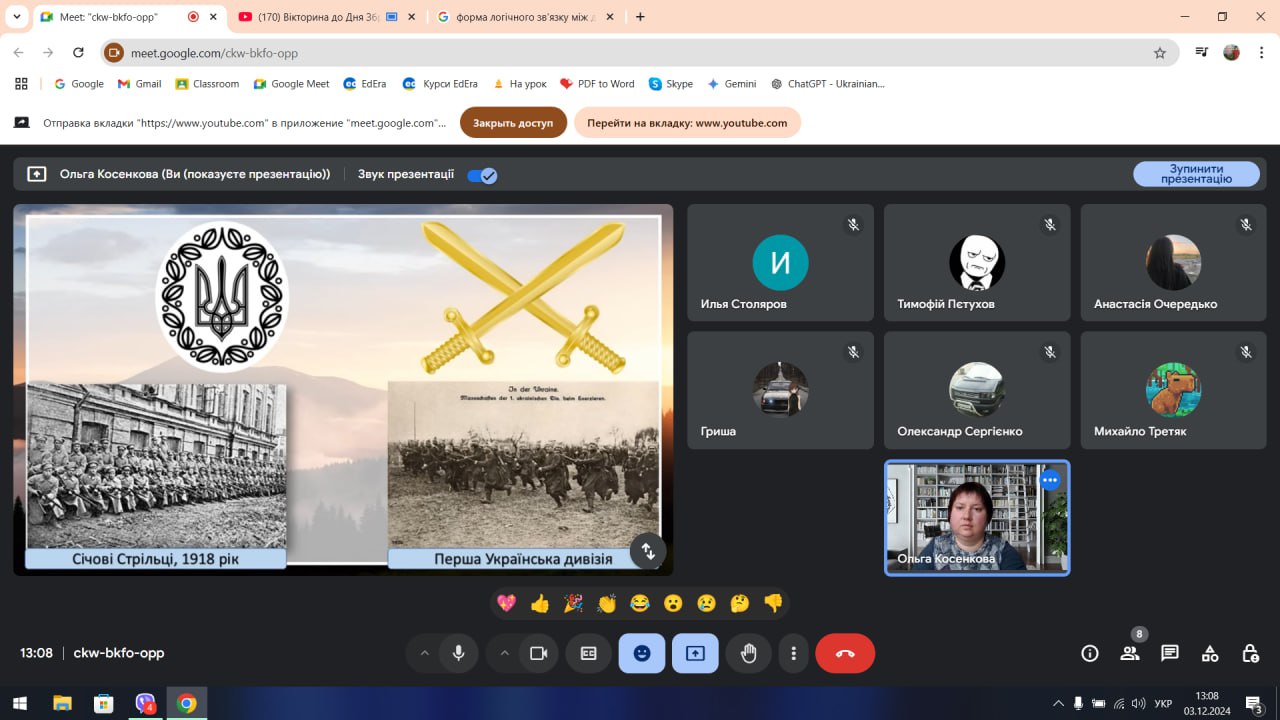This screenshot has height=720, width=1280.
Task: Click the red leave call button
Action: click(x=845, y=653)
